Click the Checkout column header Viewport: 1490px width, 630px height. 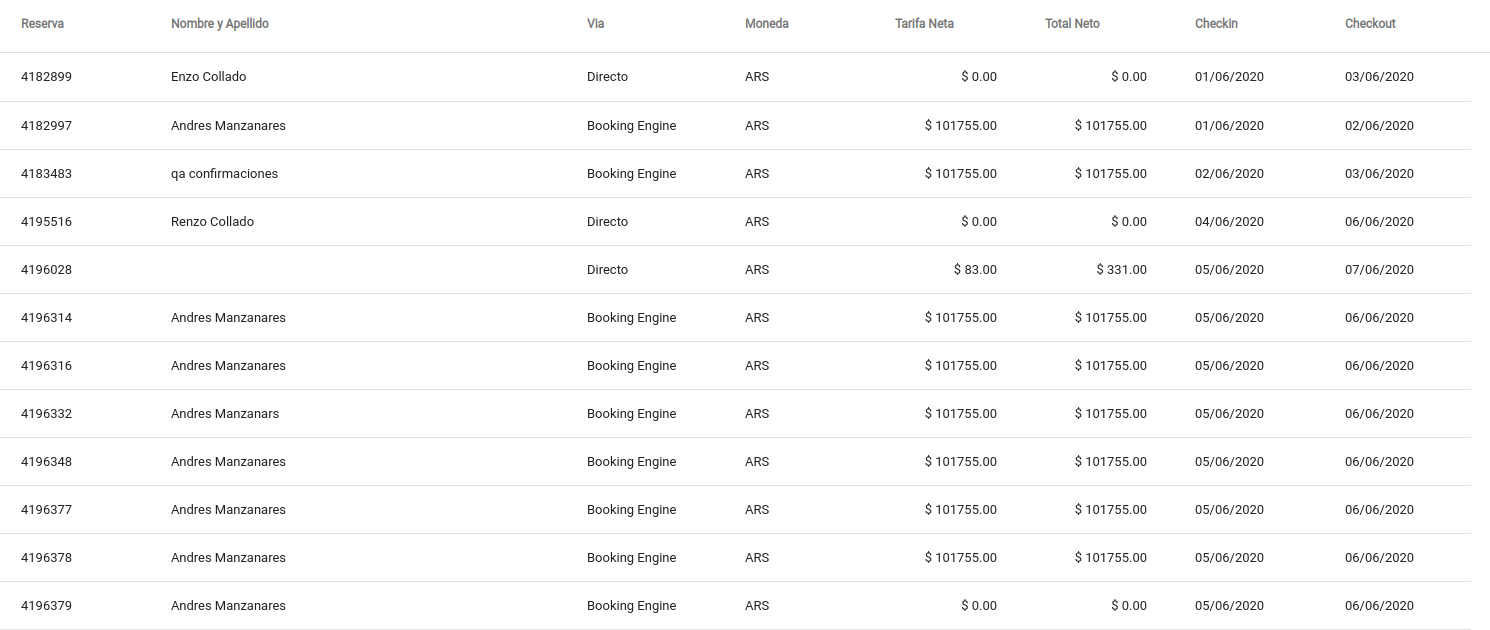point(1370,24)
